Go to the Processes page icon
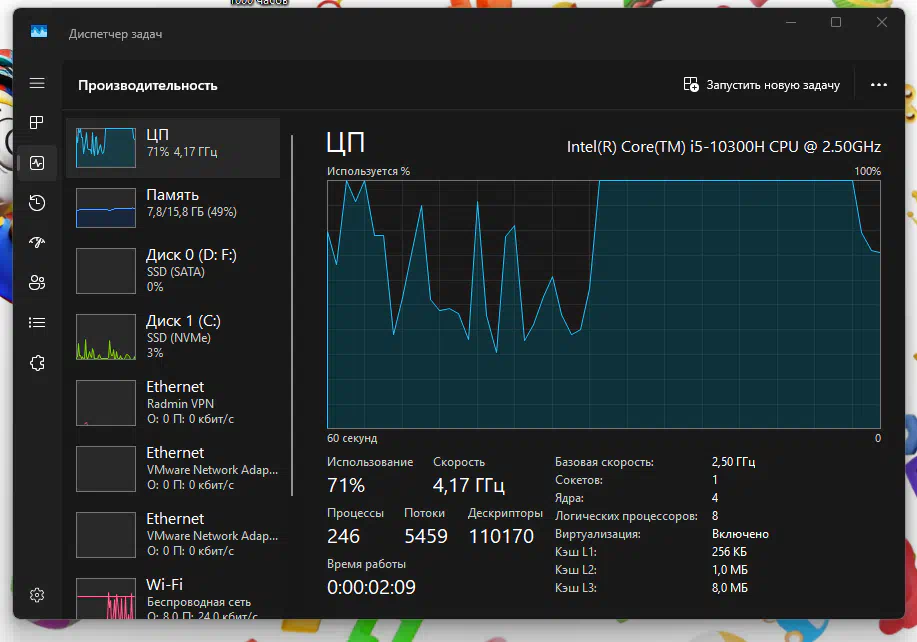 pyautogui.click(x=37, y=122)
